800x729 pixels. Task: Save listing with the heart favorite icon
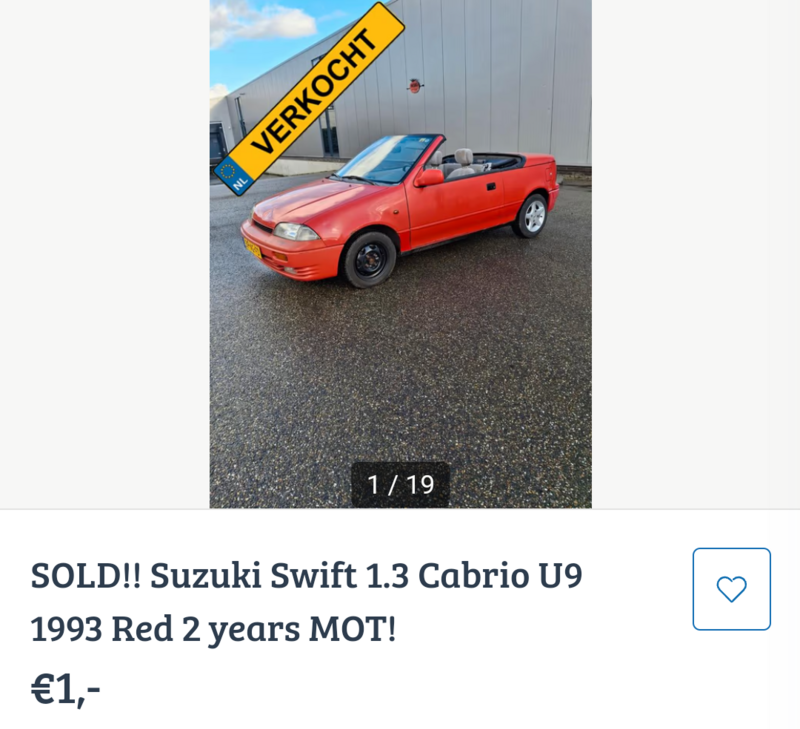(x=731, y=589)
